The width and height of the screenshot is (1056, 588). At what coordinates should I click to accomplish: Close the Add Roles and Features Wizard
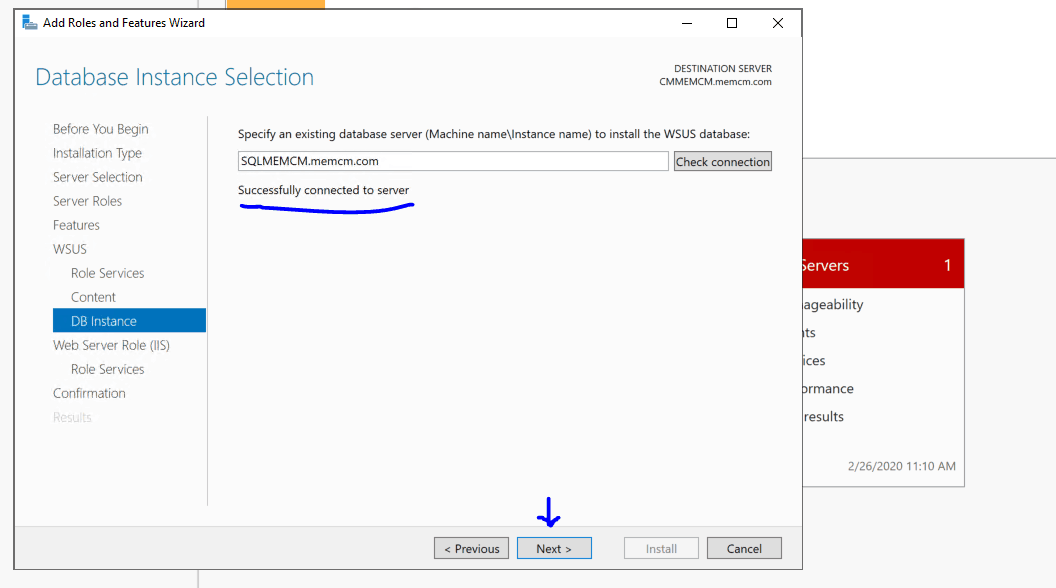coord(778,23)
